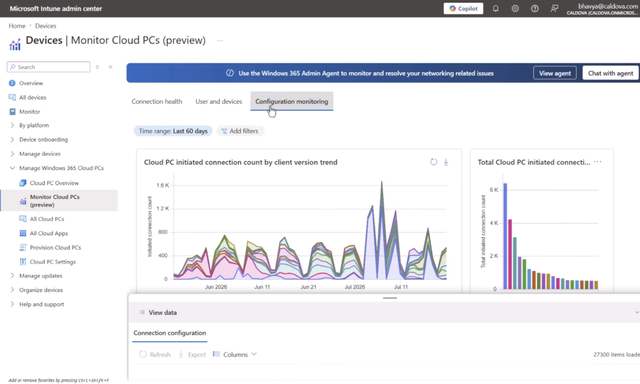Viewport: 640px width, 384px height.
Task: Click the Add filters button
Action: [240, 131]
